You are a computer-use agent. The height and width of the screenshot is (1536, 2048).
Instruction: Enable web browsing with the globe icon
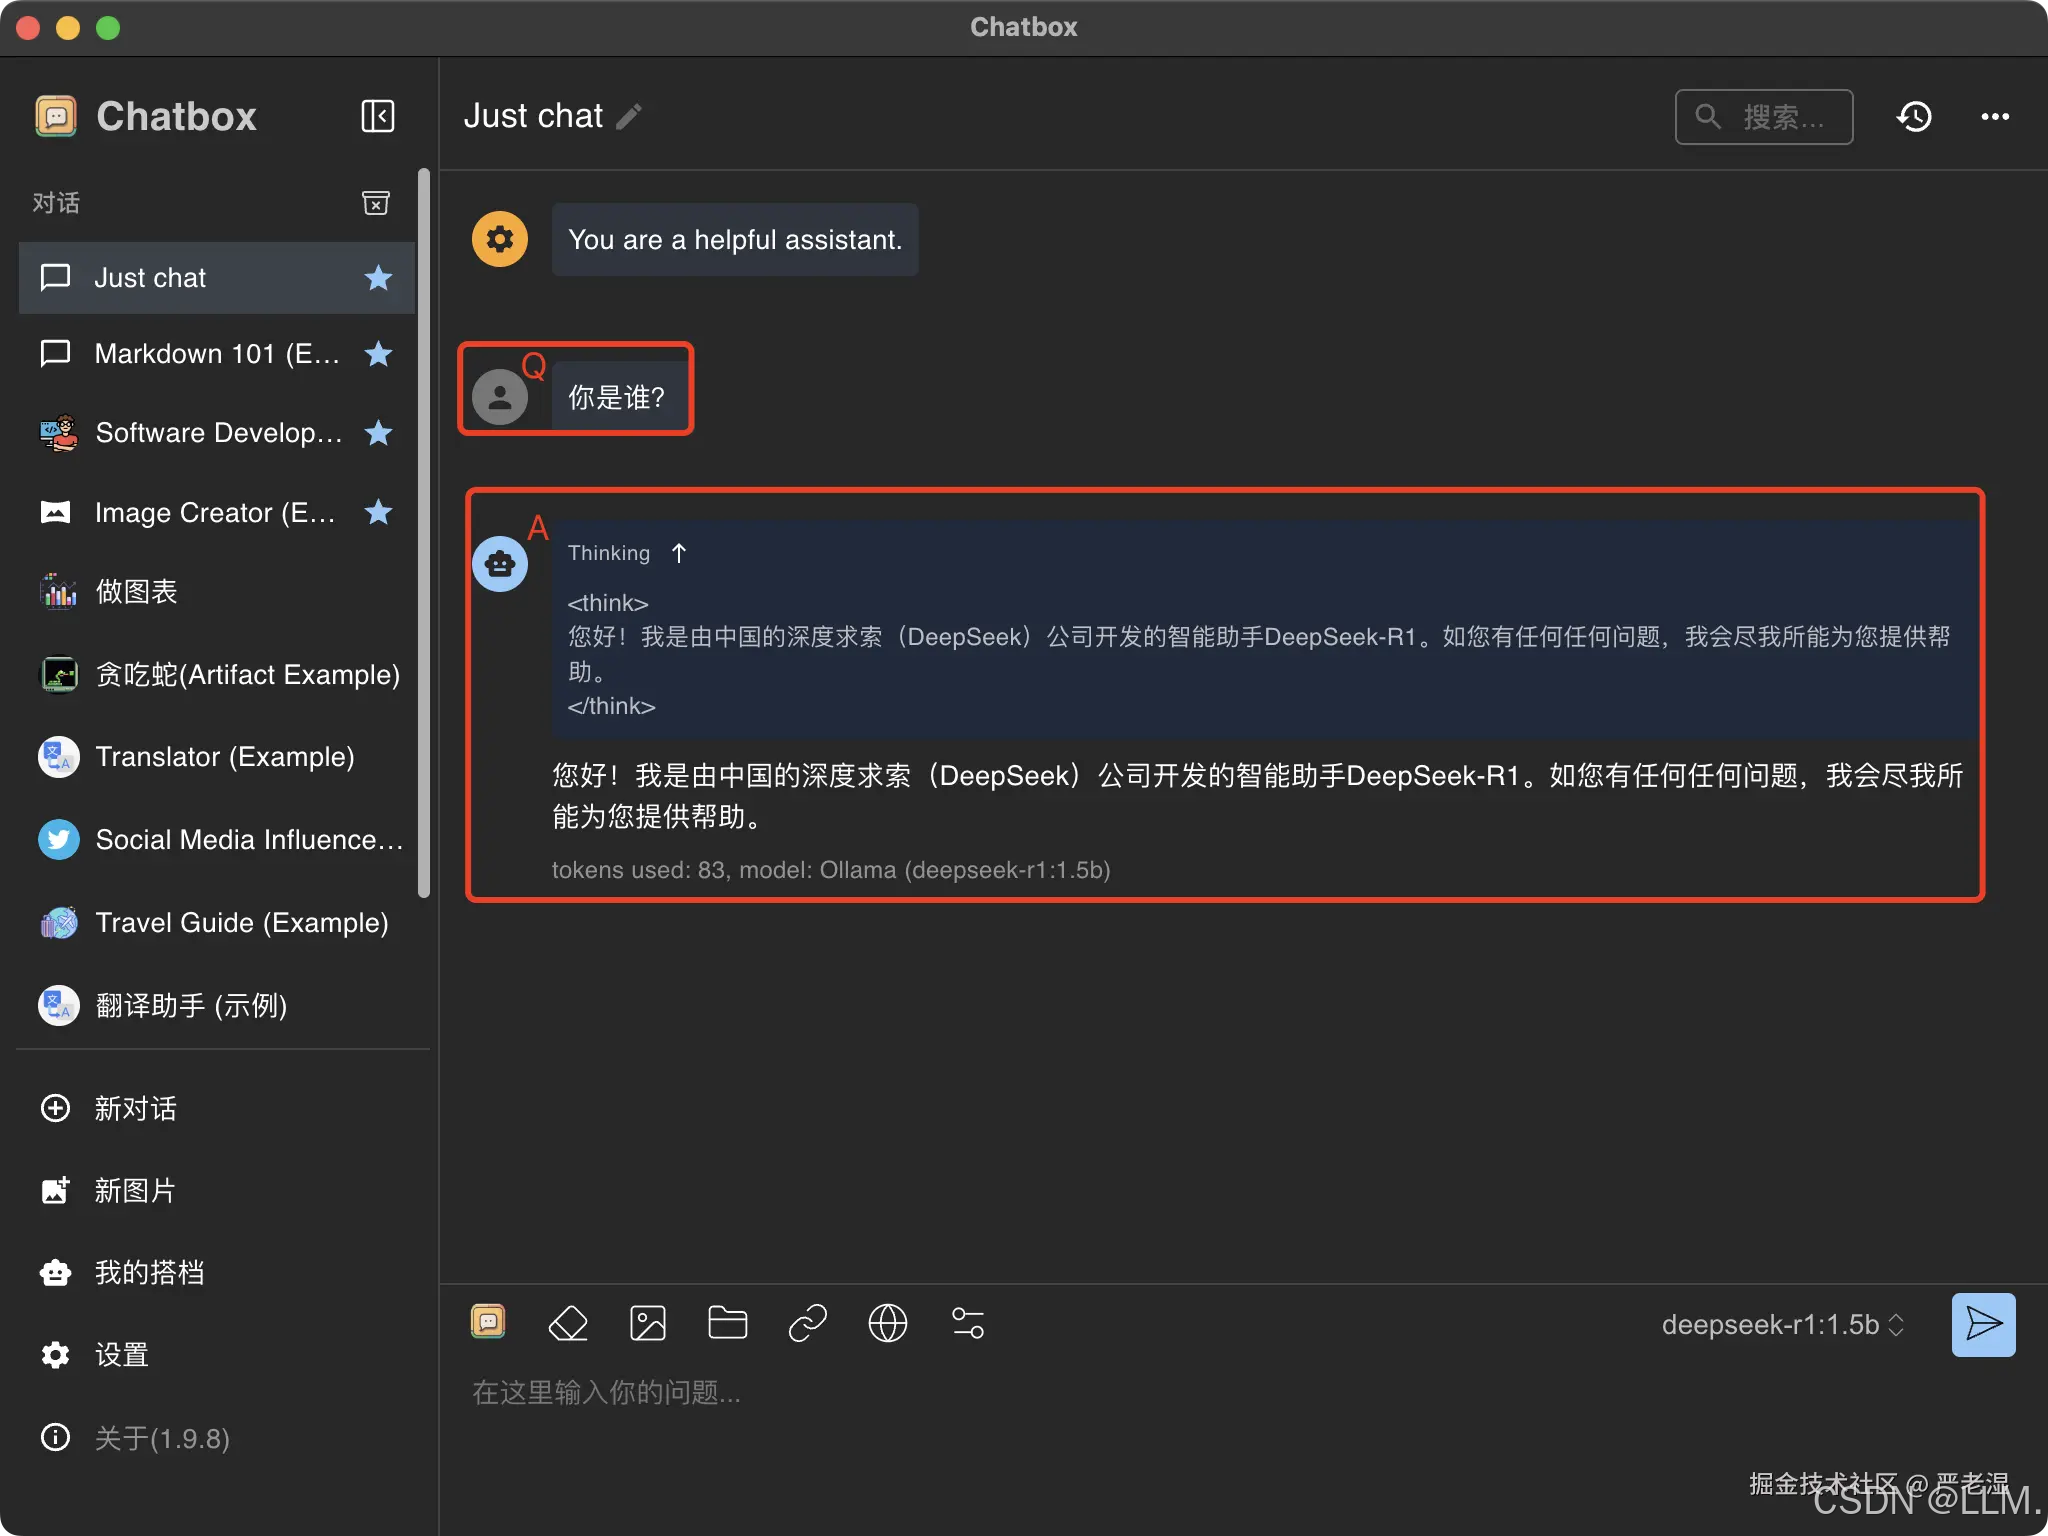[x=887, y=1323]
